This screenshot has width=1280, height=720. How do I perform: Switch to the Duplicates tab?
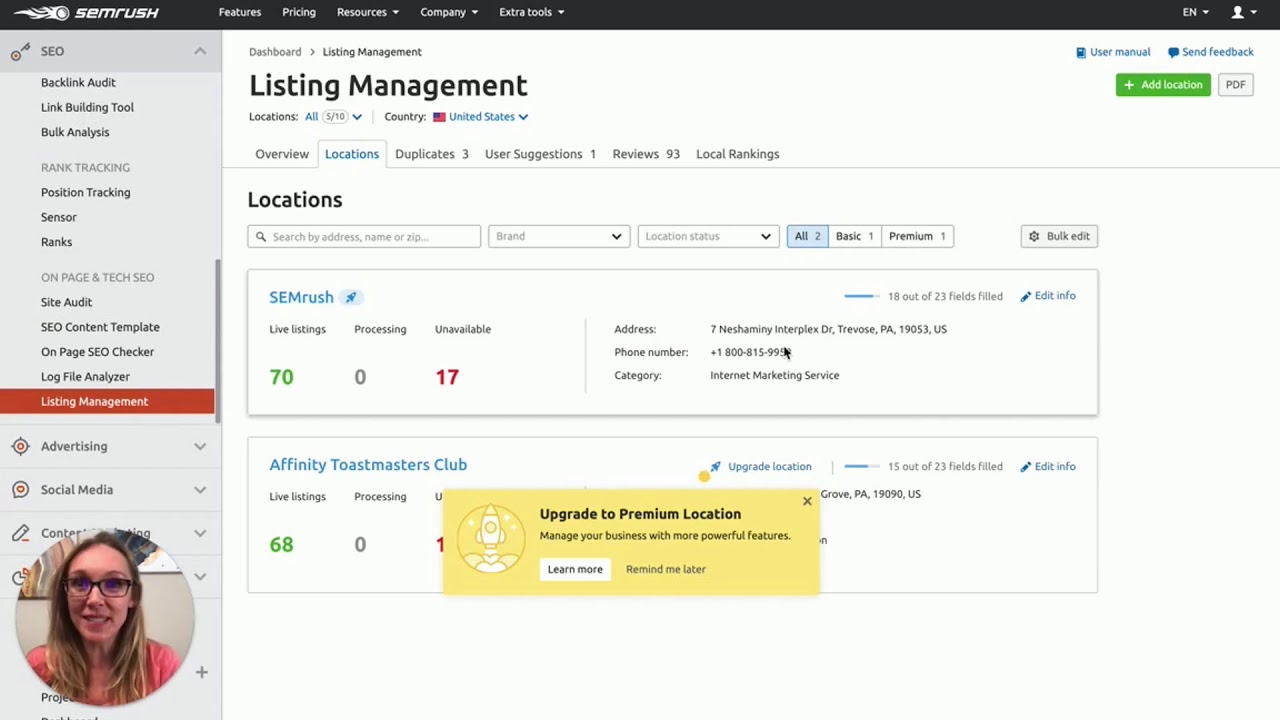[x=432, y=154]
